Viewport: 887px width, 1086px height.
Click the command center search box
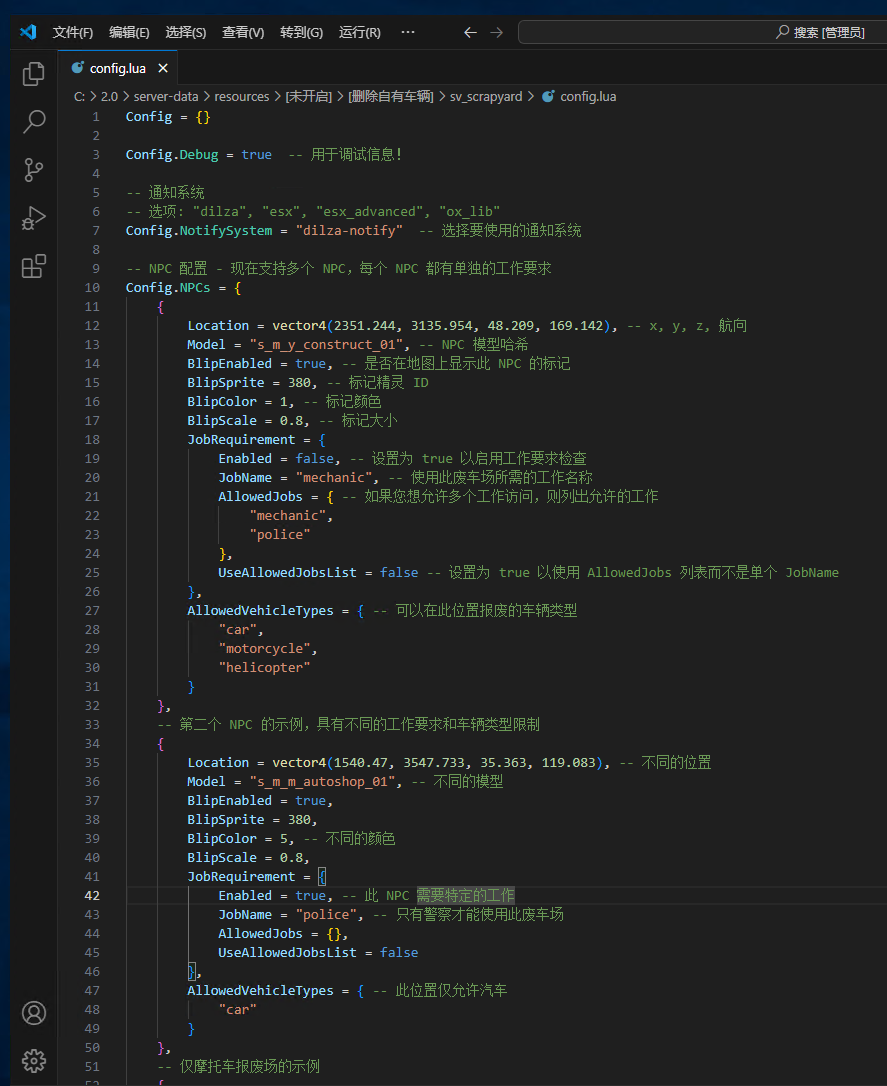(700, 32)
